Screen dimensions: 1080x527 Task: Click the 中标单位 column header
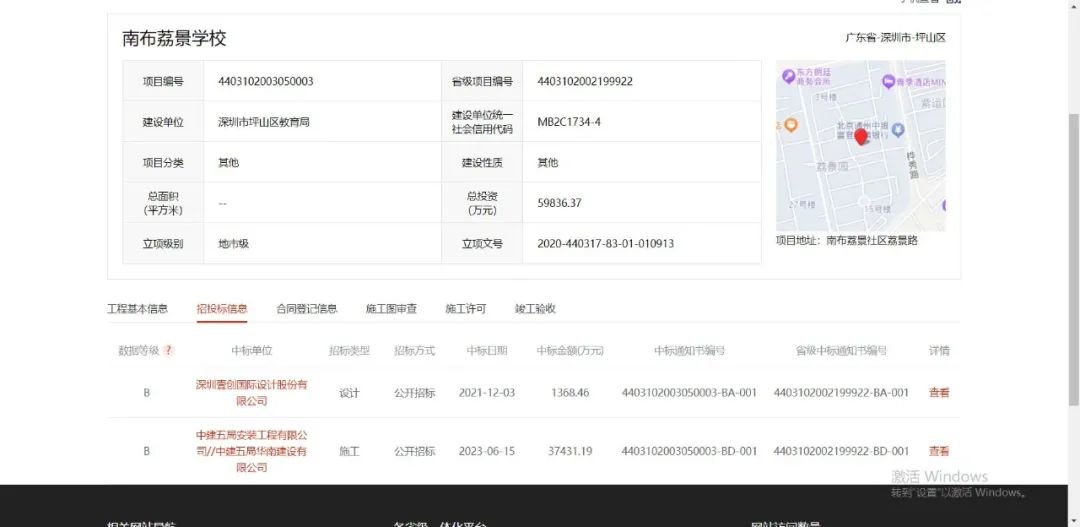(251, 351)
